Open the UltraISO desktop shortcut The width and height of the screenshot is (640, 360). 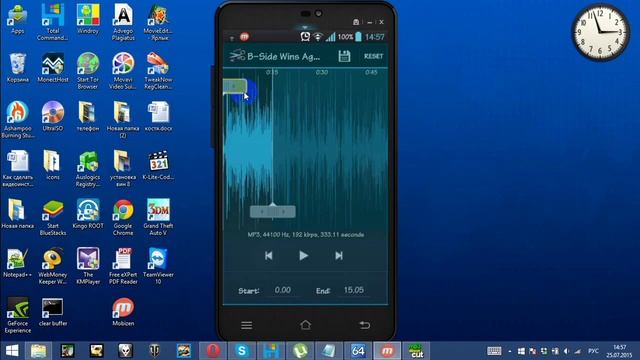click(x=53, y=116)
